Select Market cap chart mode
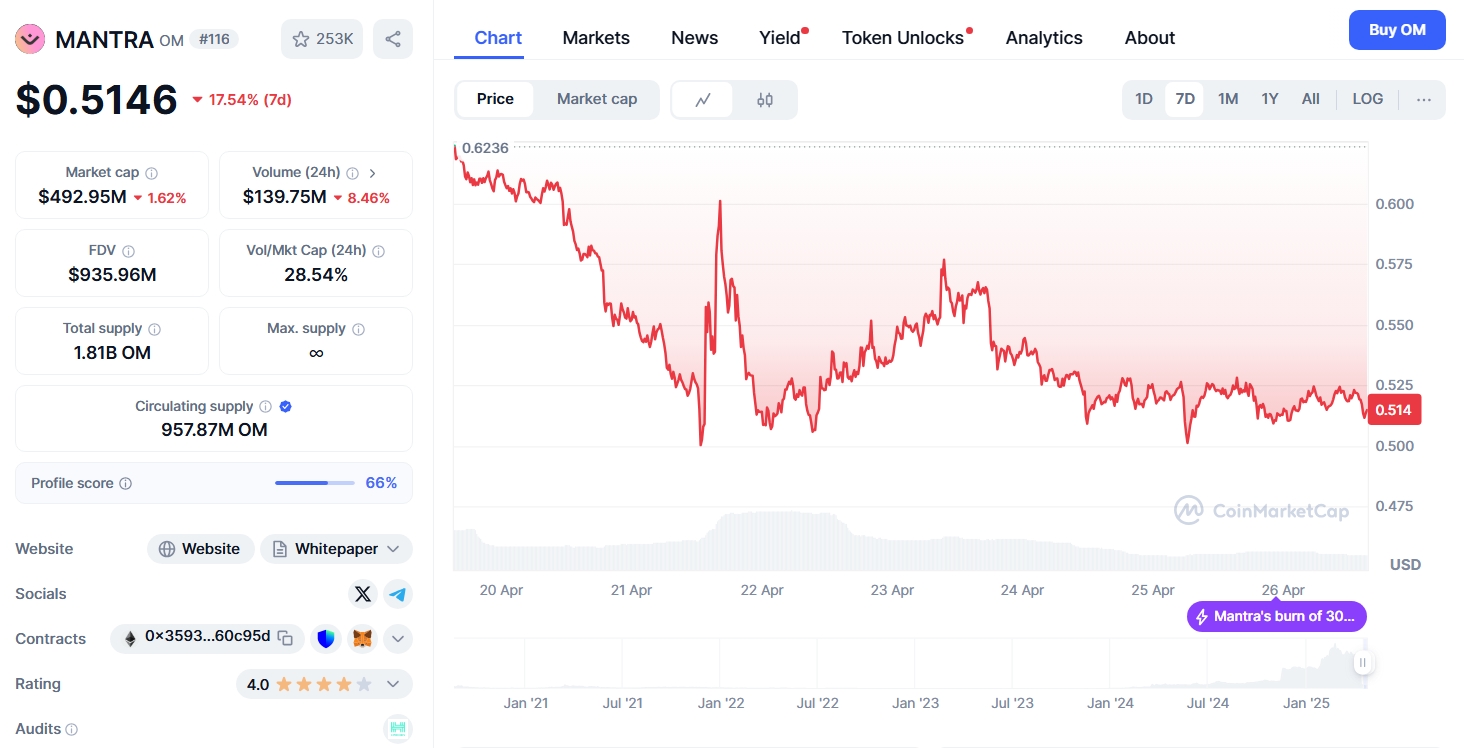1464x748 pixels. tap(597, 99)
